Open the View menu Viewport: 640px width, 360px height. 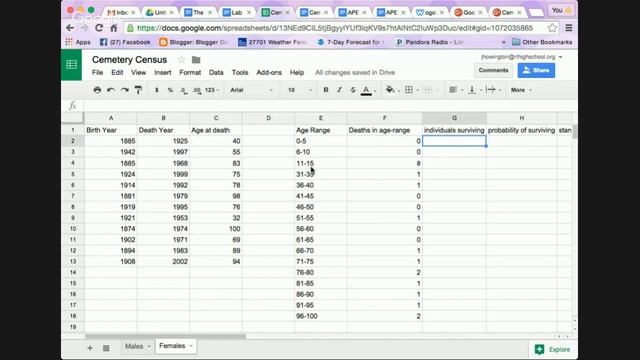pos(138,72)
